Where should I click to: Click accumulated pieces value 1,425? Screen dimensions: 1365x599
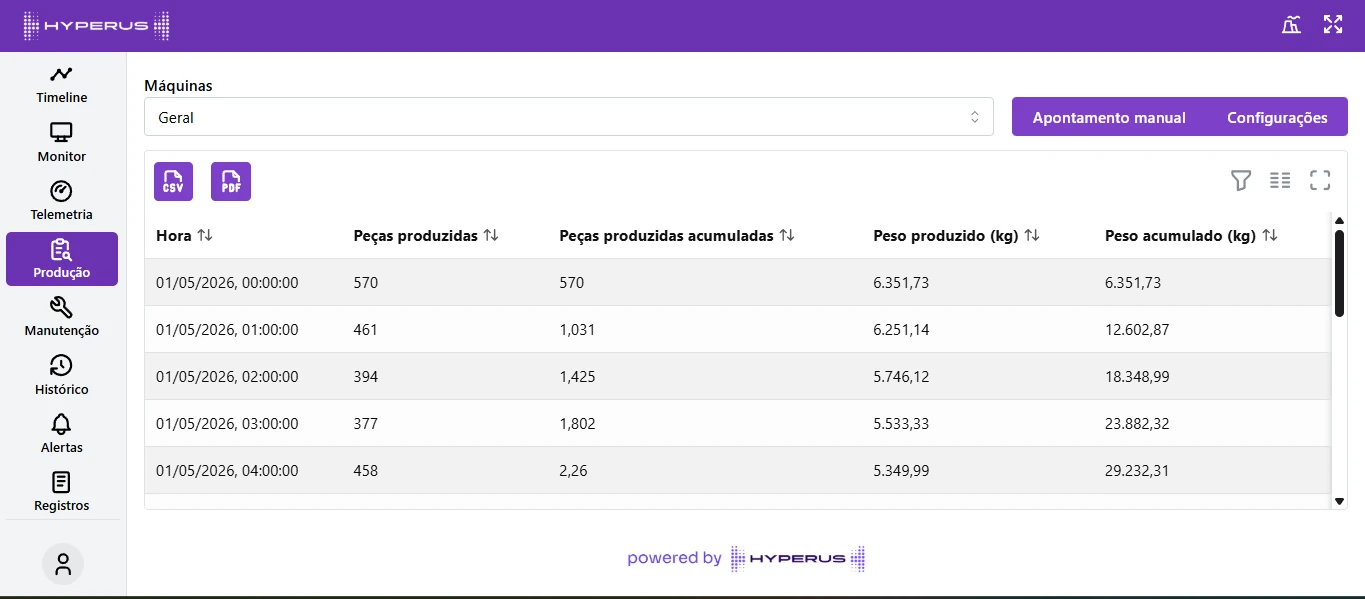pyautogui.click(x=578, y=377)
